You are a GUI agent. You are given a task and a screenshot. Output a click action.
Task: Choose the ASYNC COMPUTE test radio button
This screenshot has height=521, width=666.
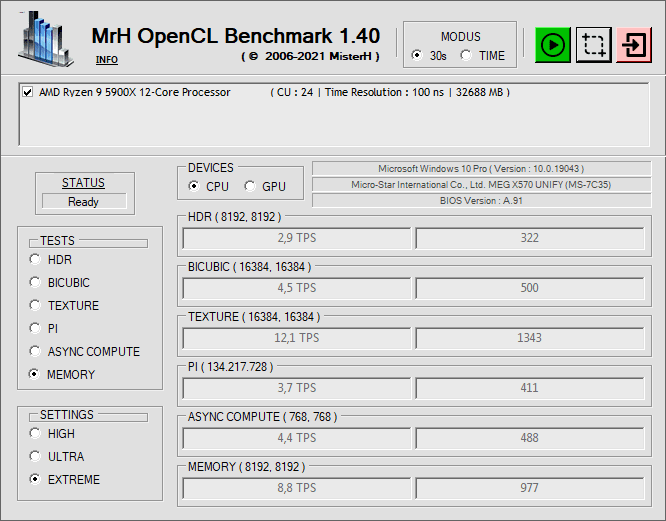(35, 351)
